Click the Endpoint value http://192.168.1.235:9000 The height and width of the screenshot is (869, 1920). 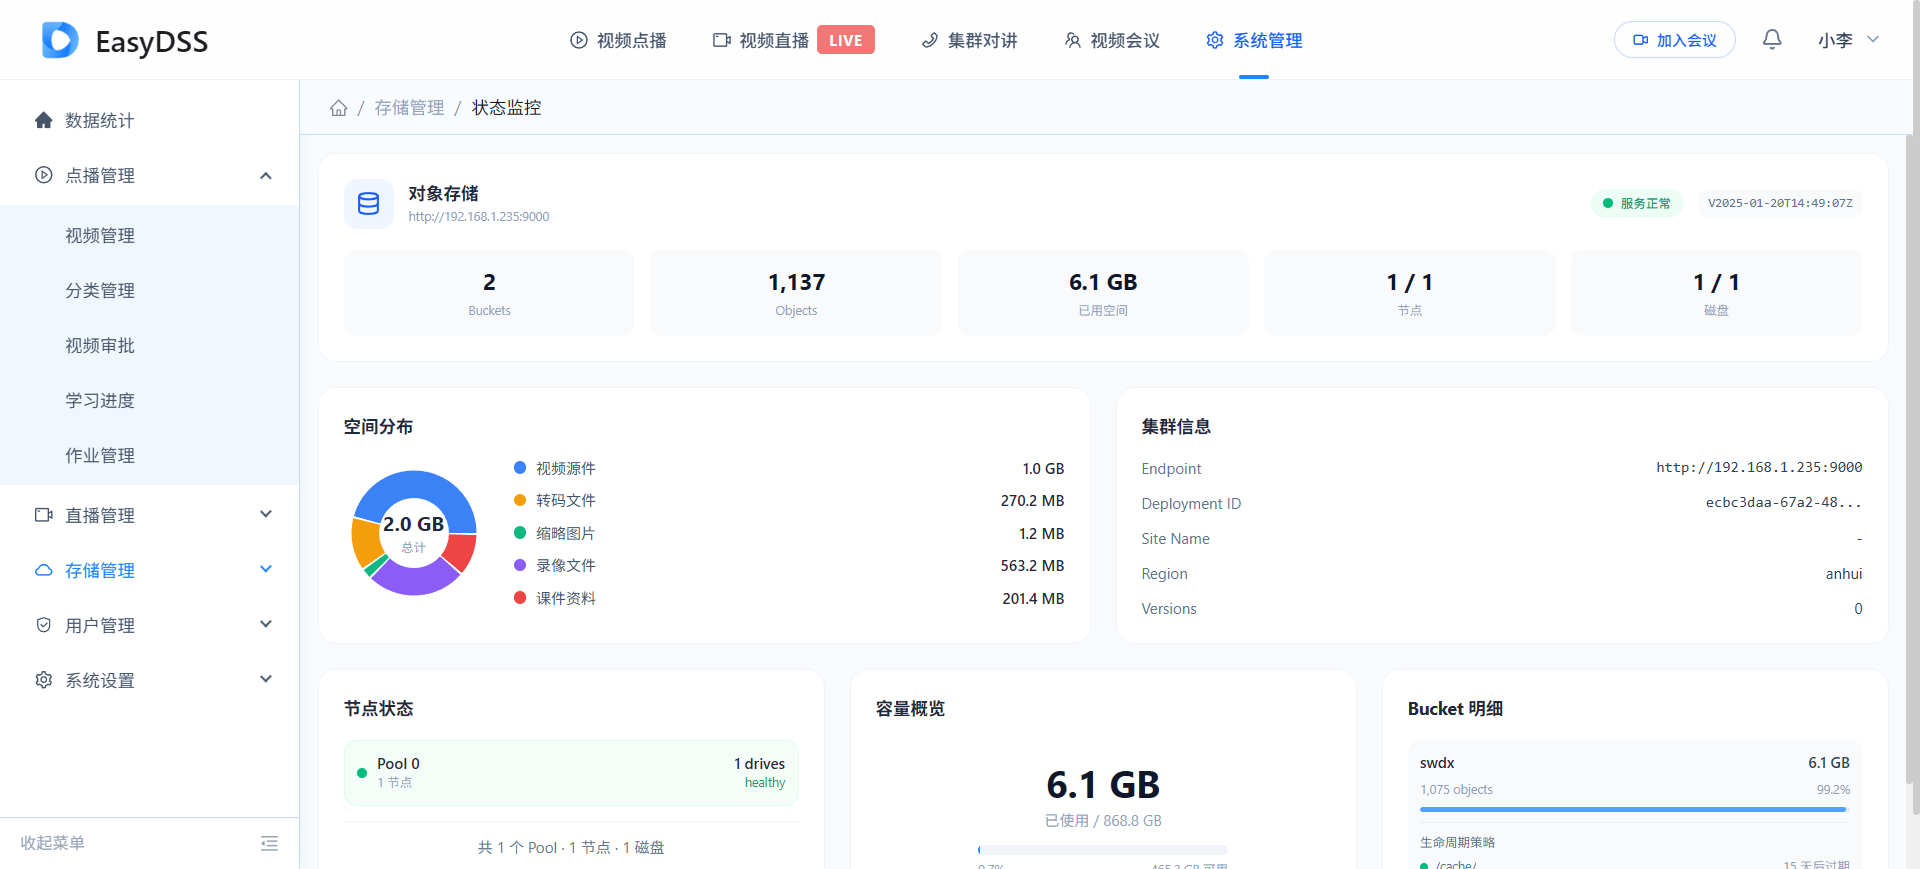coord(1759,467)
